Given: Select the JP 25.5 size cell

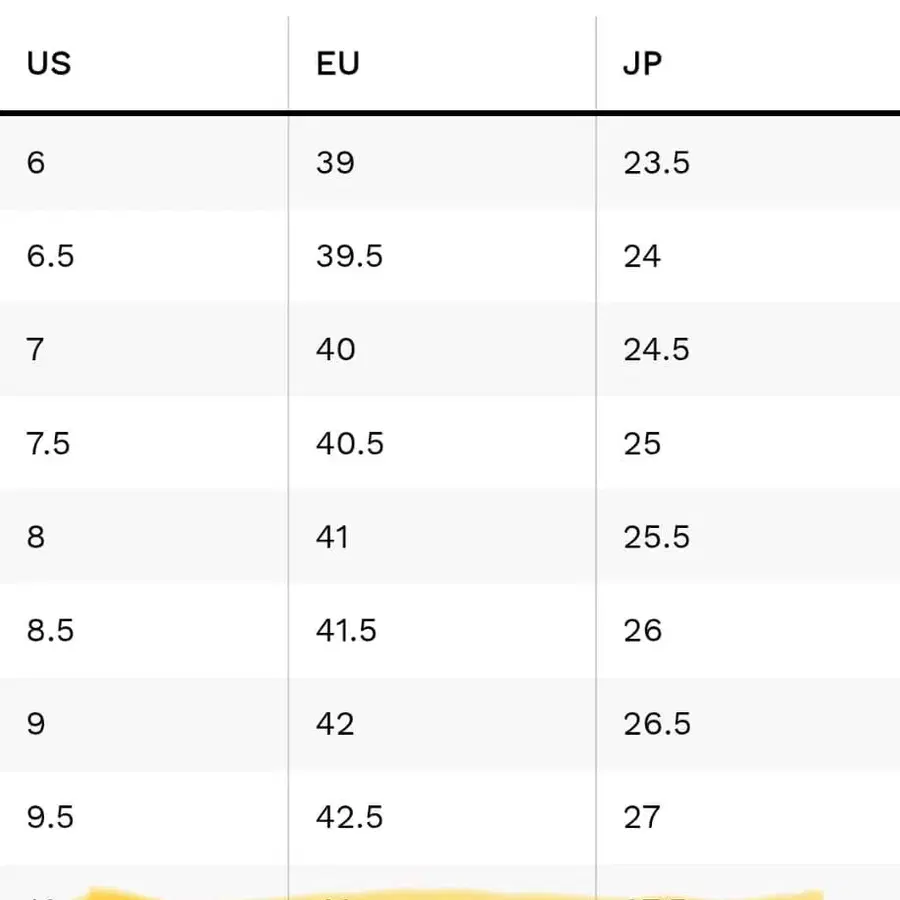Looking at the screenshot, I should point(656,537).
